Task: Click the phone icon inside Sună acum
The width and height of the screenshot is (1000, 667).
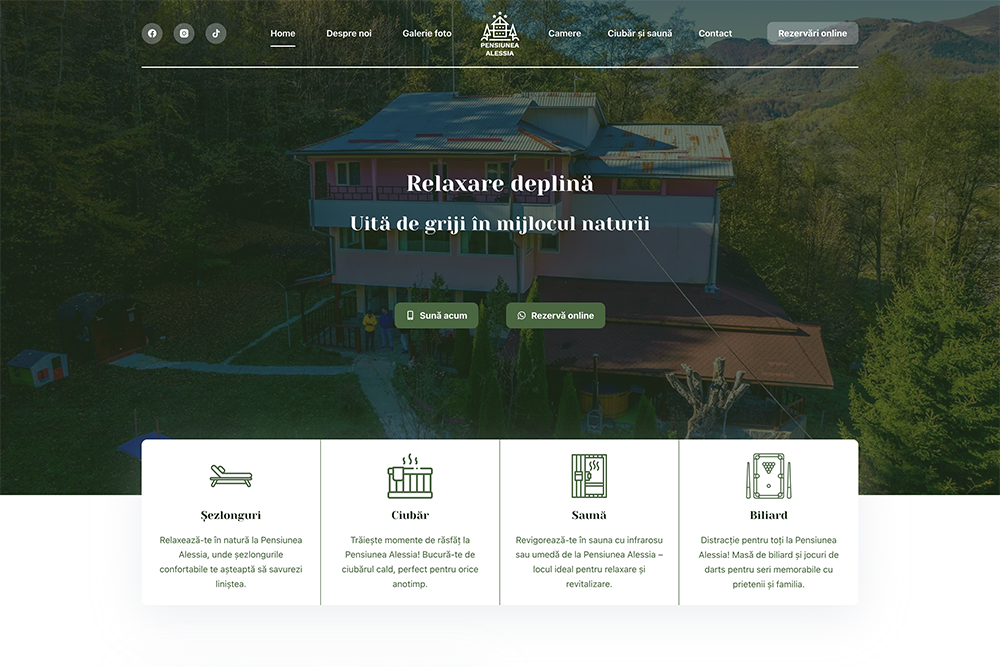Action: (410, 315)
